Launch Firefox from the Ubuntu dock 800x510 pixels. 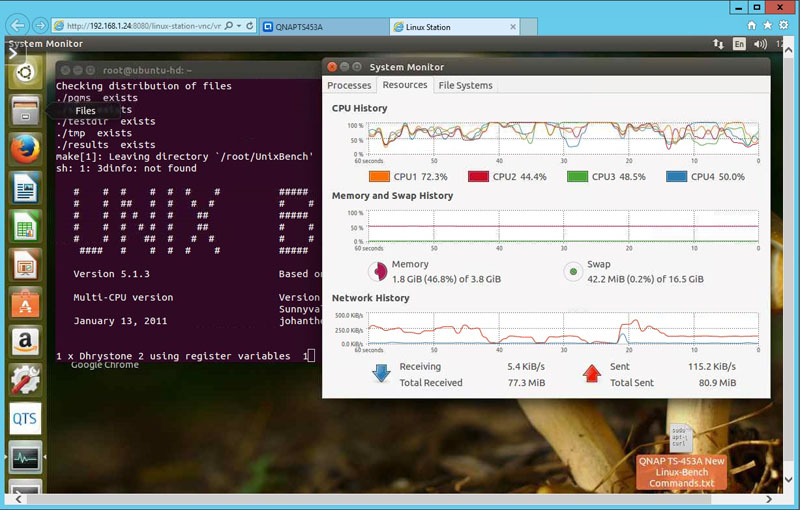[x=25, y=148]
